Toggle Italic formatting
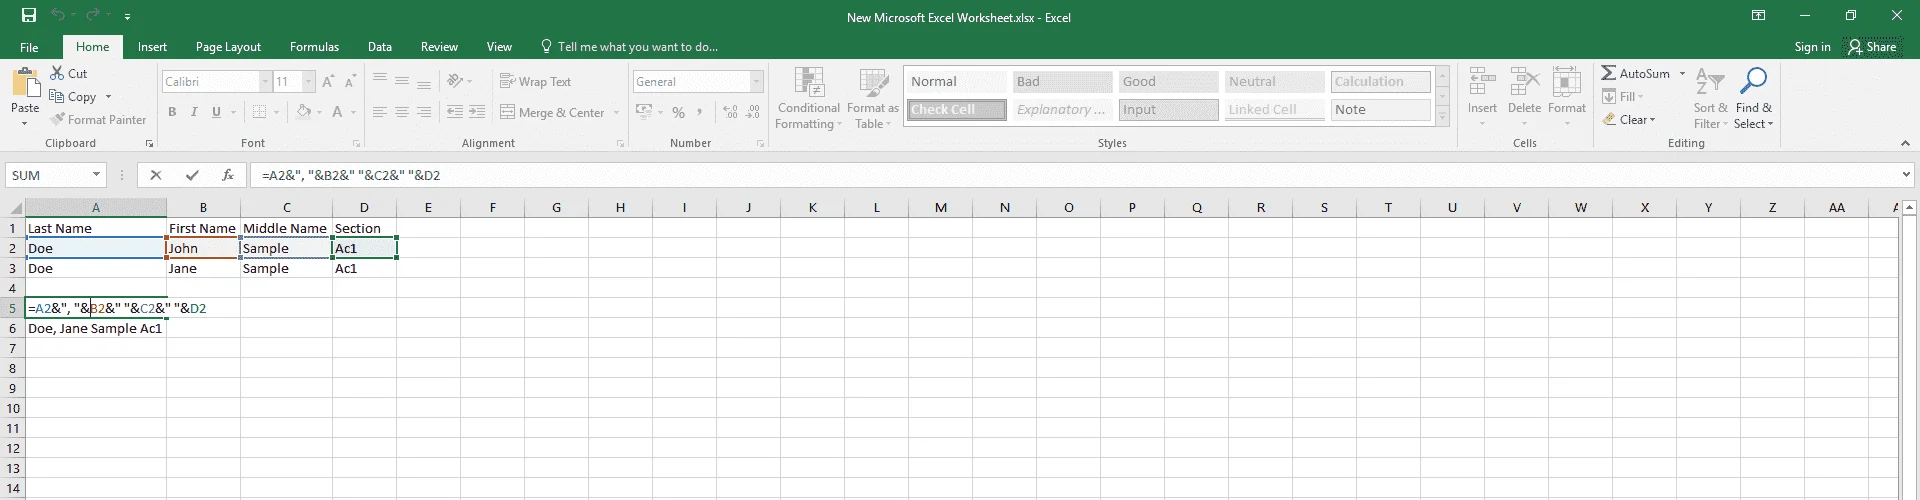Image resolution: width=1920 pixels, height=500 pixels. pyautogui.click(x=194, y=112)
